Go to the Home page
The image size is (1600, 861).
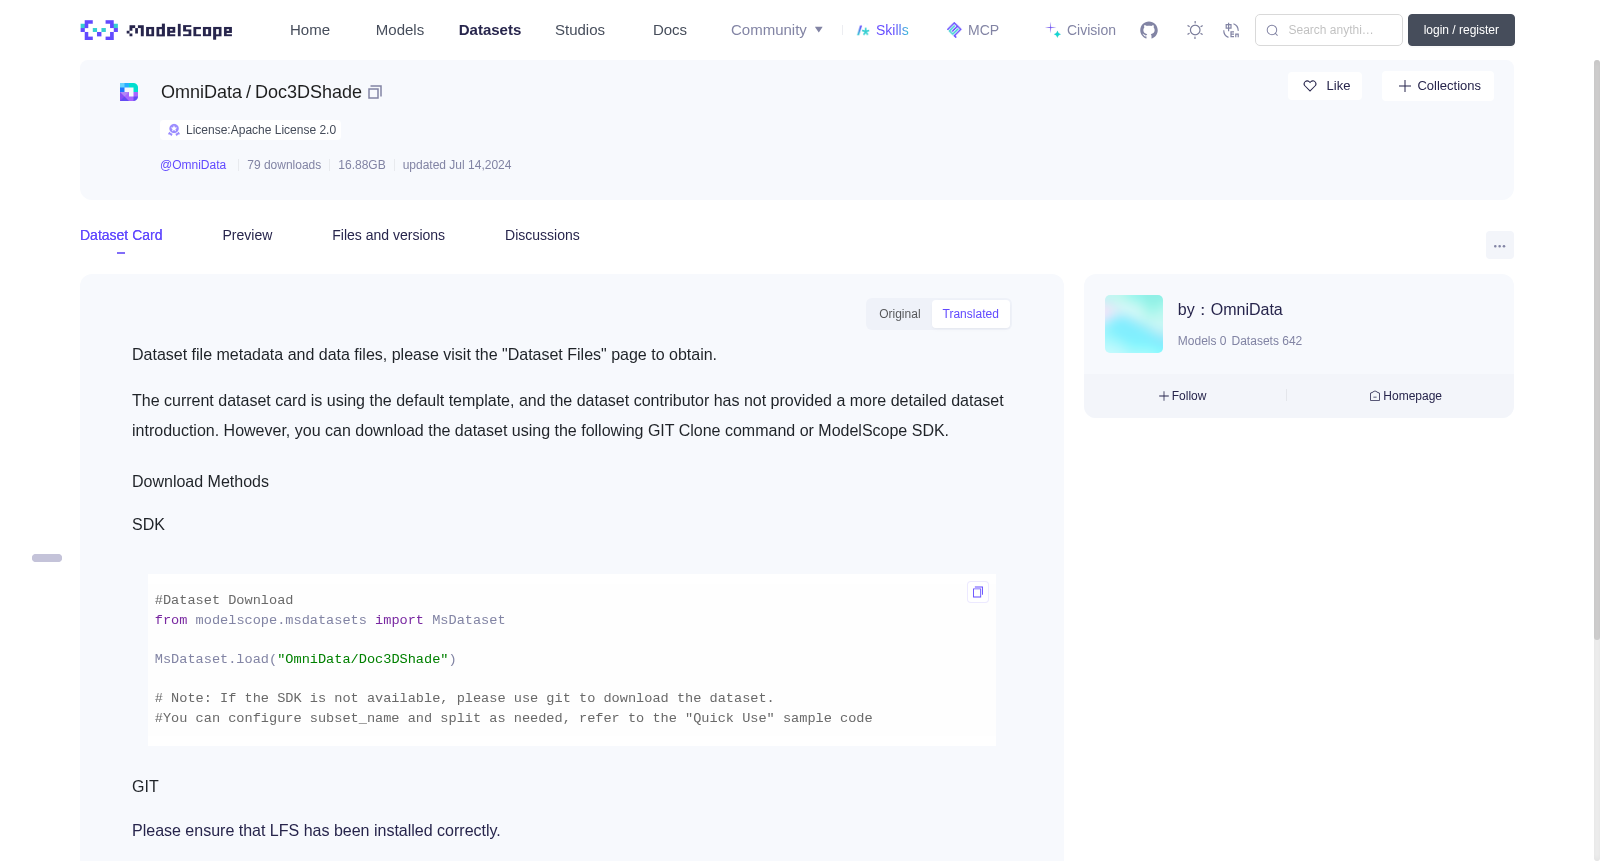(x=310, y=30)
